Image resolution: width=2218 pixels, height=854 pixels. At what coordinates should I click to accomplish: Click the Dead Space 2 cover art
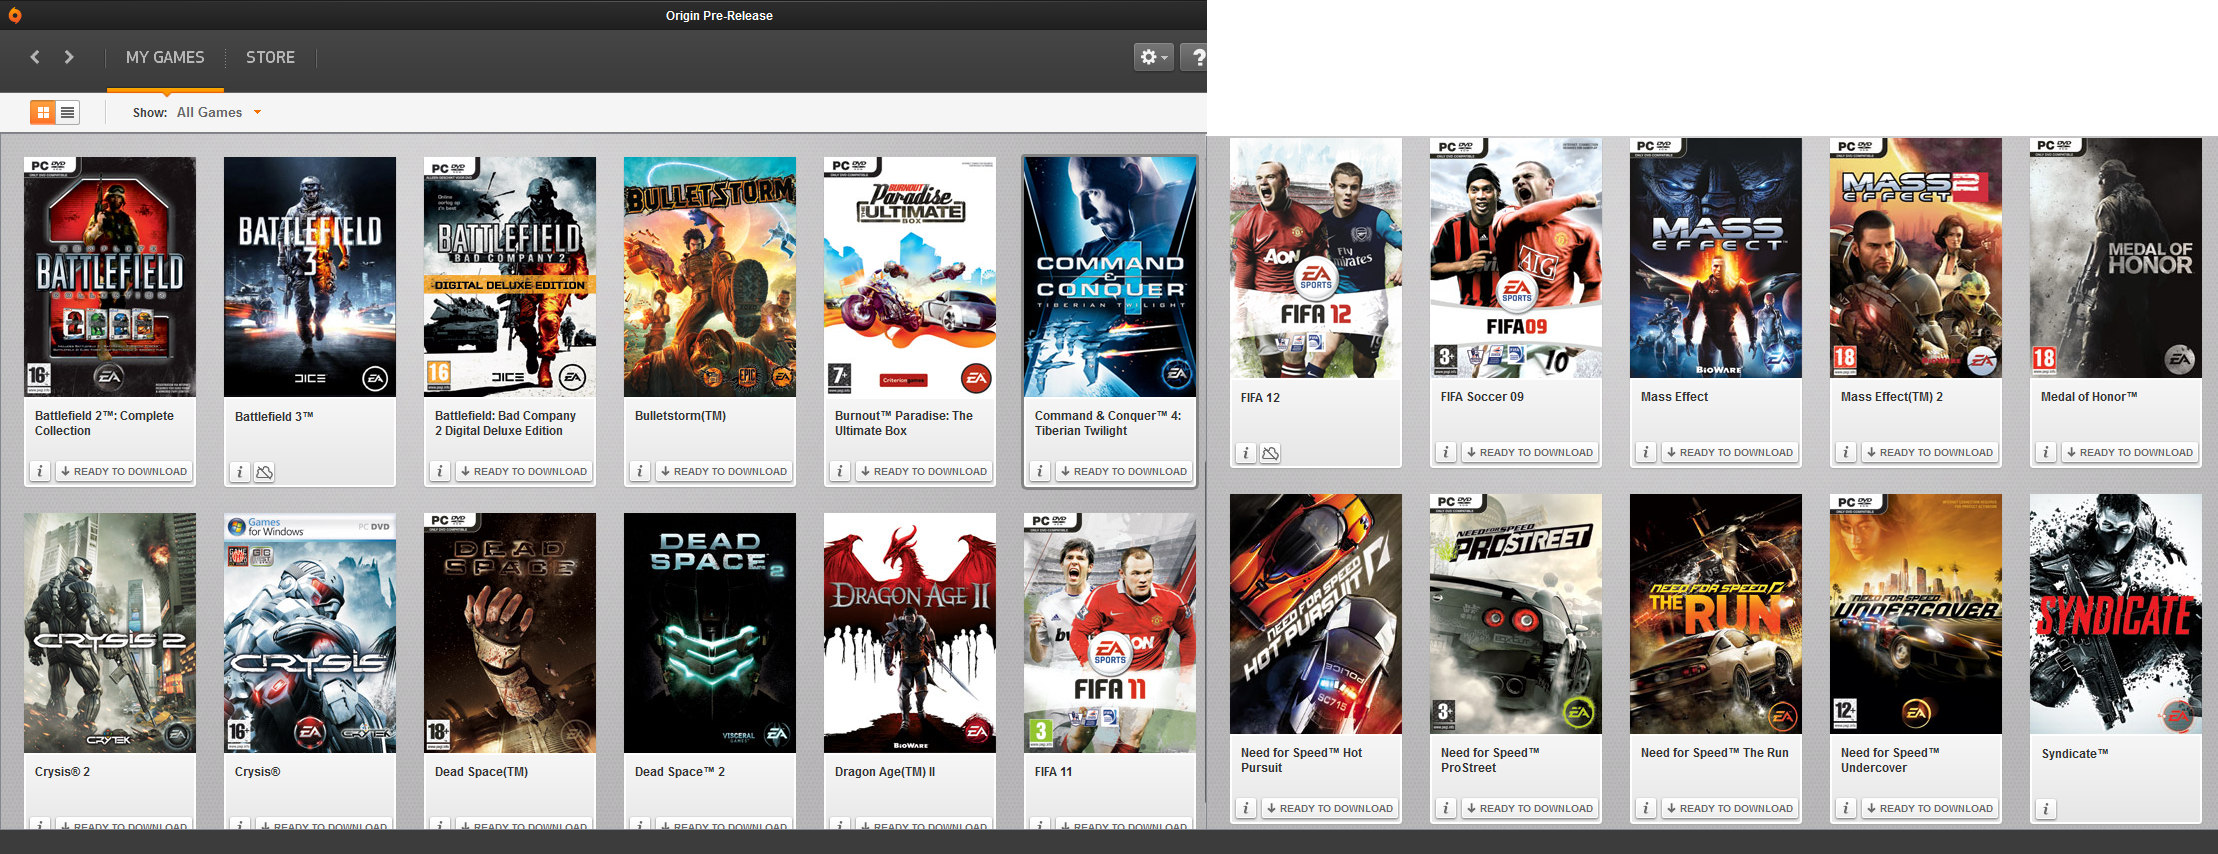click(710, 633)
